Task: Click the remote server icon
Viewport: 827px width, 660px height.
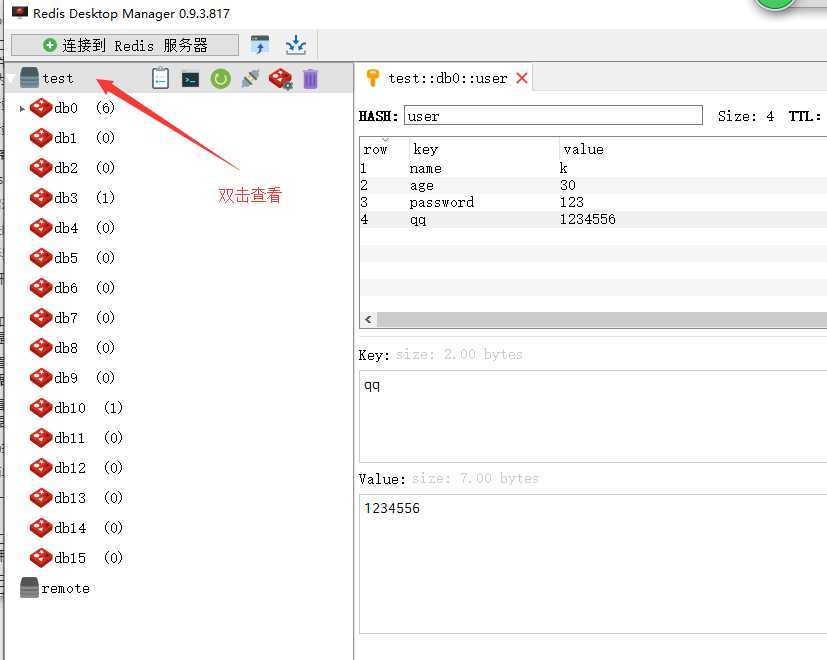Action: coord(29,588)
